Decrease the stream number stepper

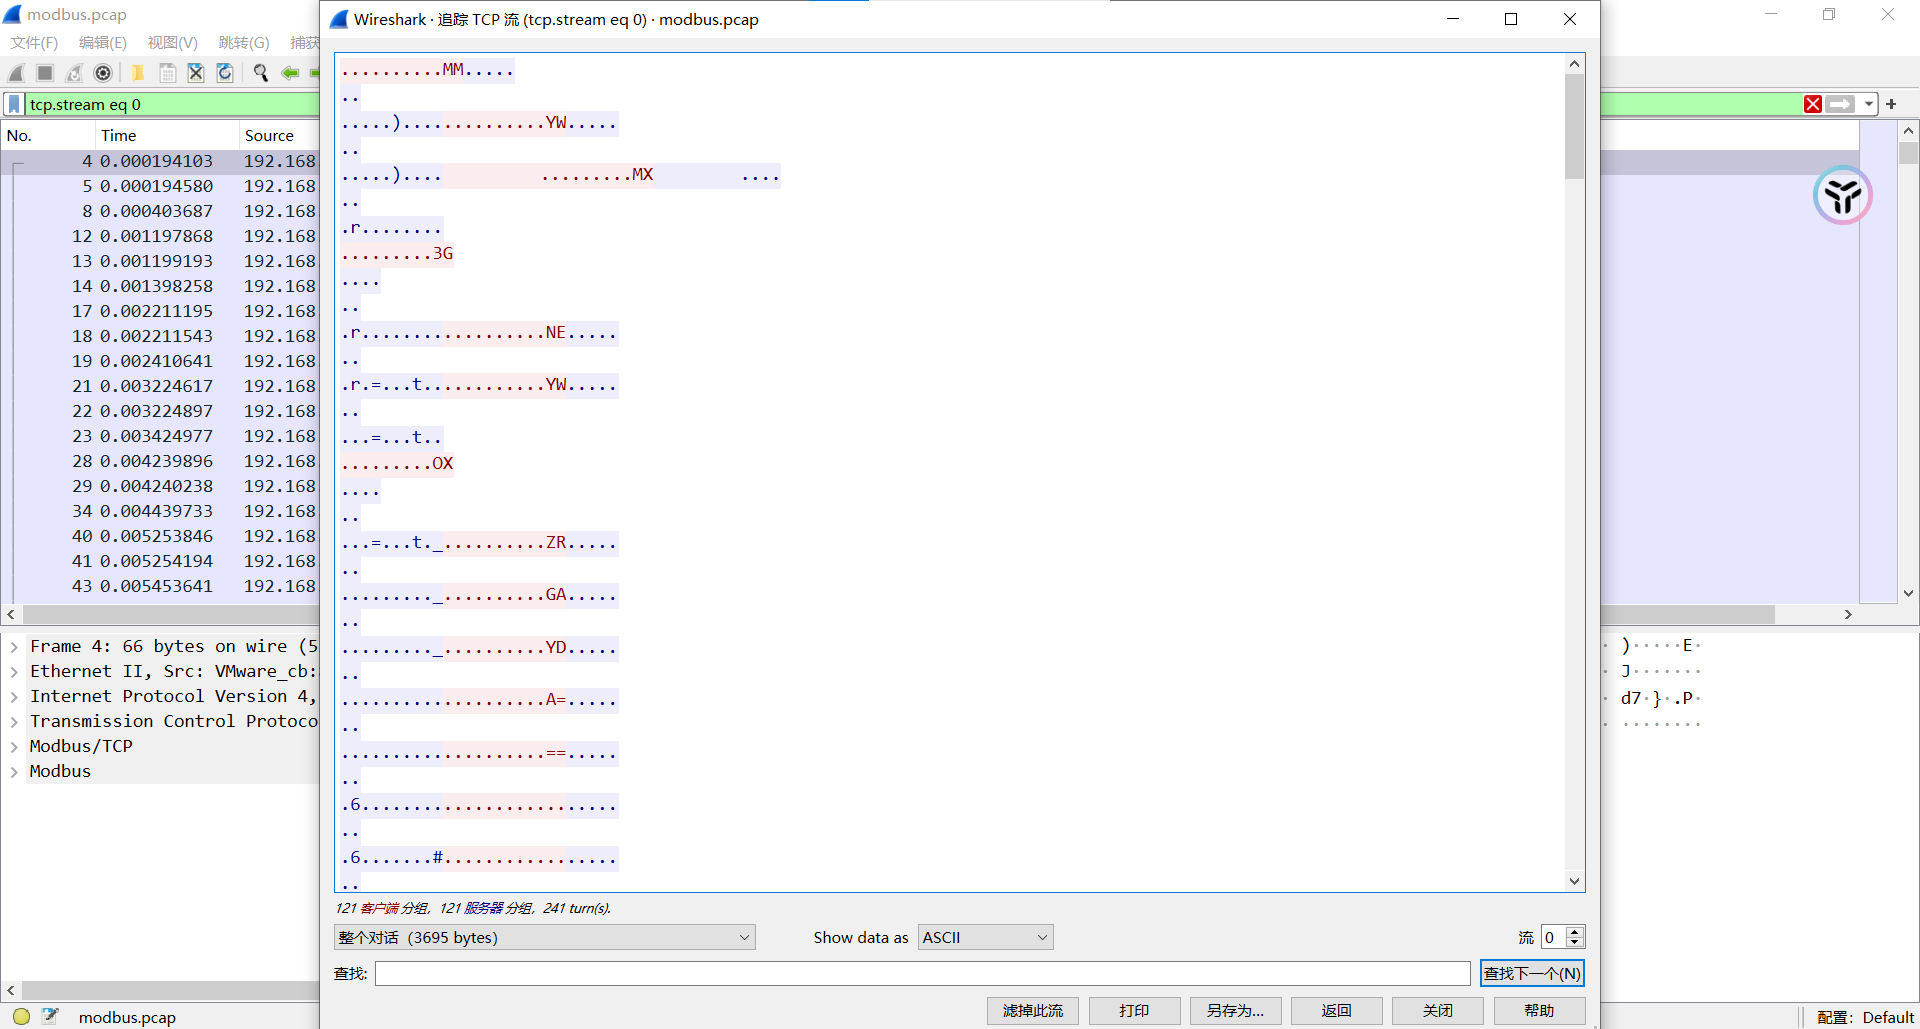tap(1575, 943)
